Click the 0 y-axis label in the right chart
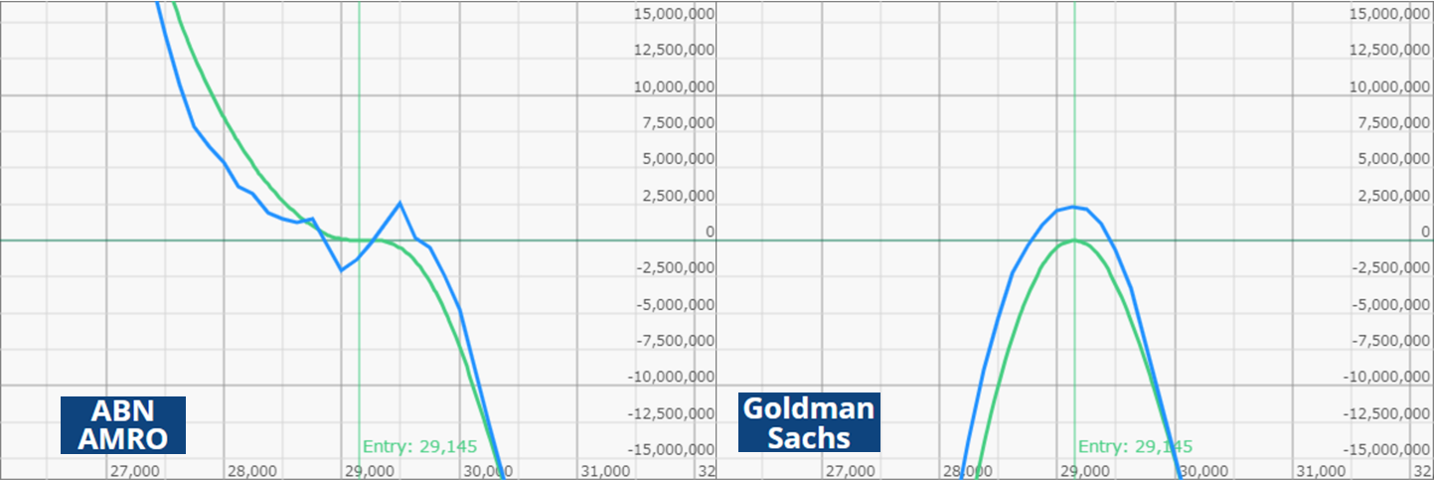 1426,231
